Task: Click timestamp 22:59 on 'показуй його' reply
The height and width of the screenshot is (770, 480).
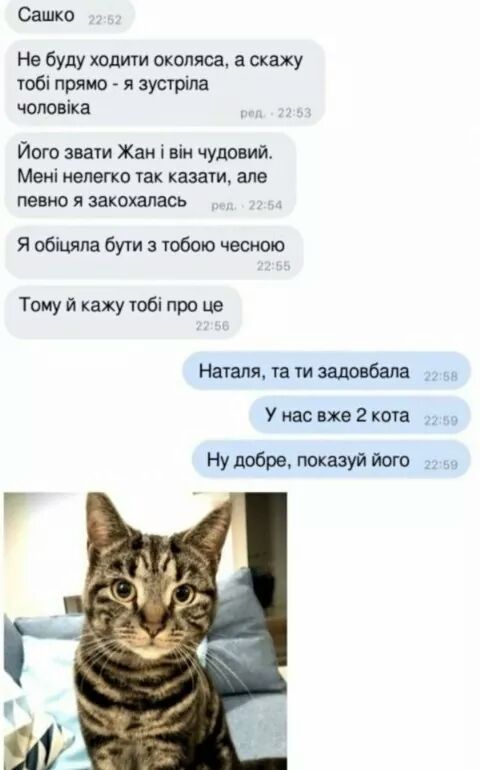Action: click(441, 465)
